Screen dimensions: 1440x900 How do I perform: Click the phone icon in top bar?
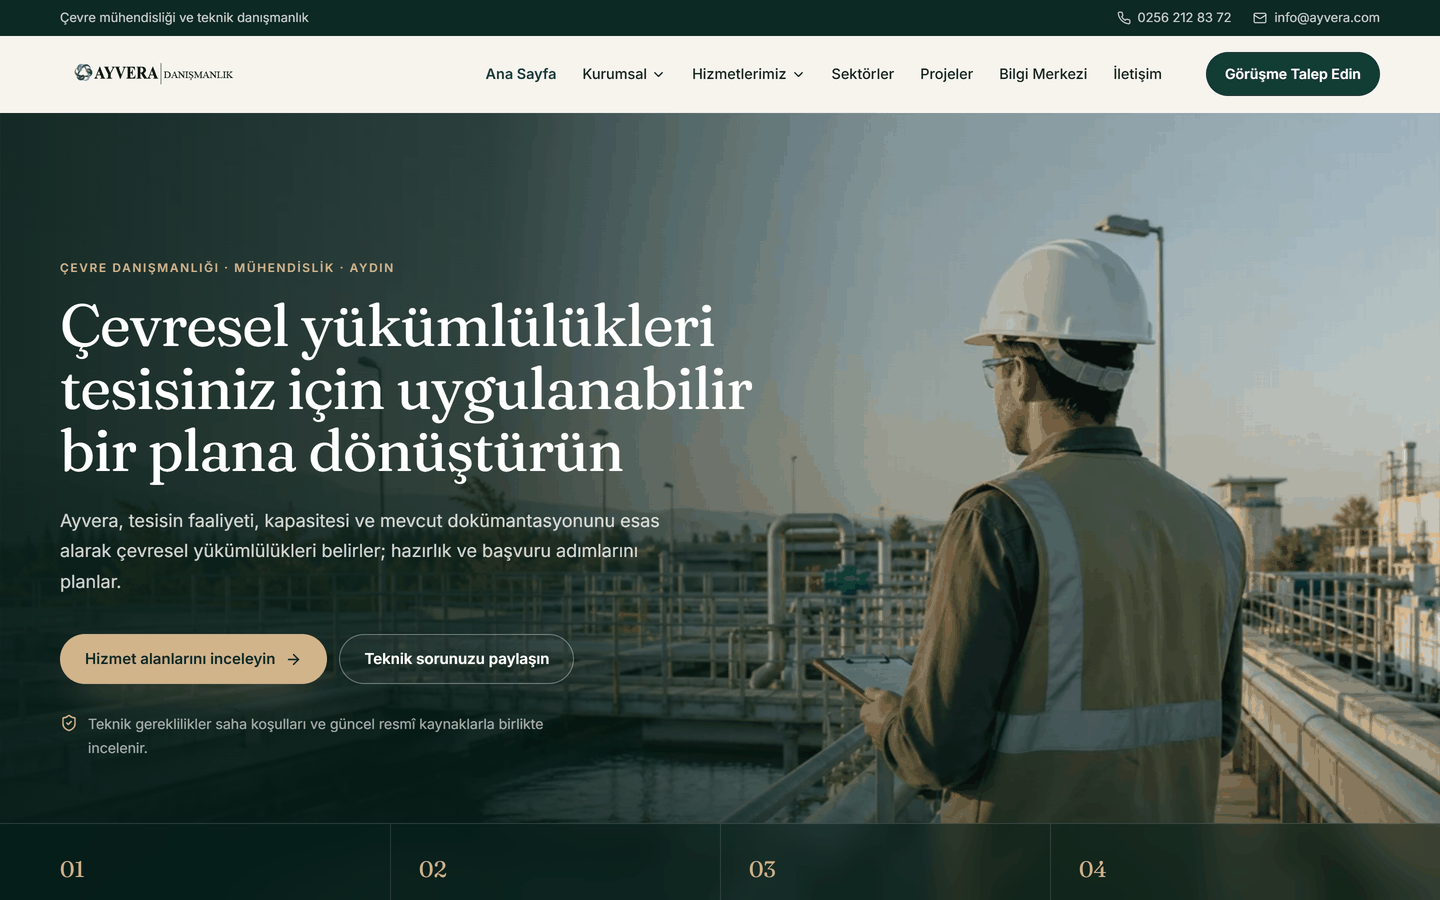tap(1124, 18)
